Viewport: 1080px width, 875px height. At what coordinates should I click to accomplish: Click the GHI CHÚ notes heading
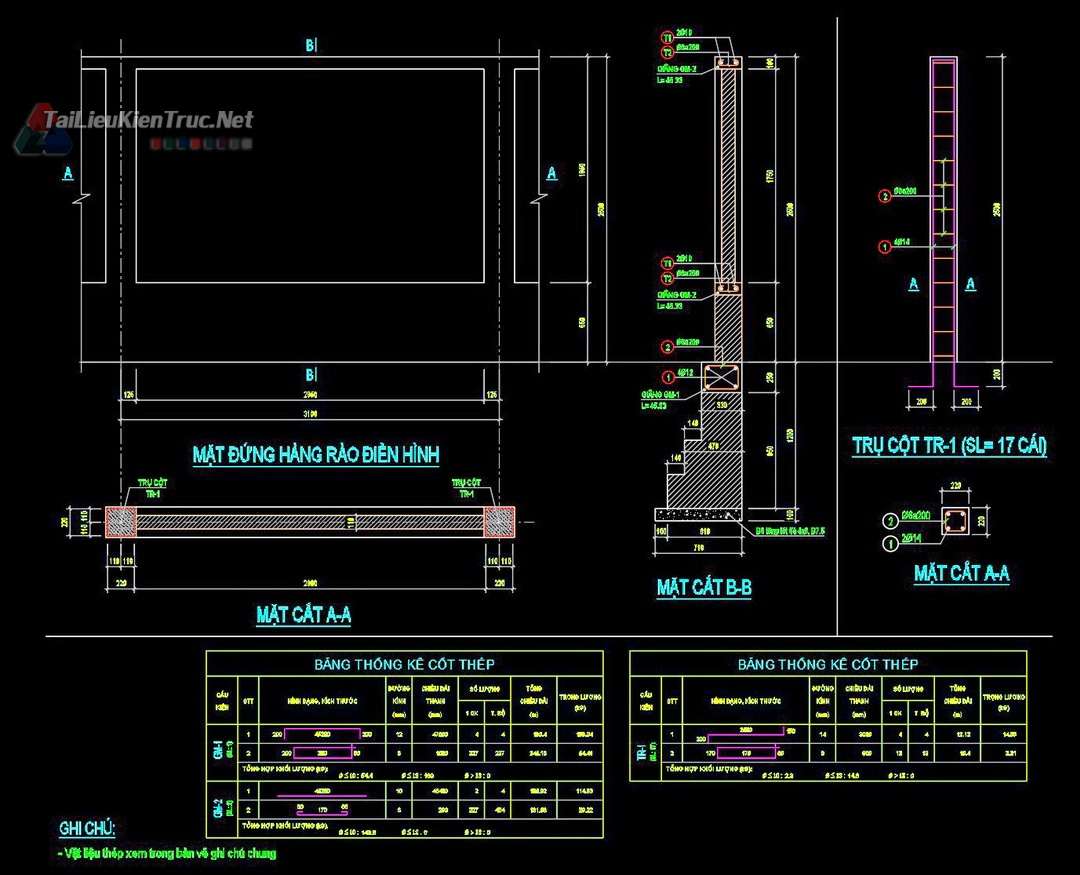pyautogui.click(x=87, y=828)
